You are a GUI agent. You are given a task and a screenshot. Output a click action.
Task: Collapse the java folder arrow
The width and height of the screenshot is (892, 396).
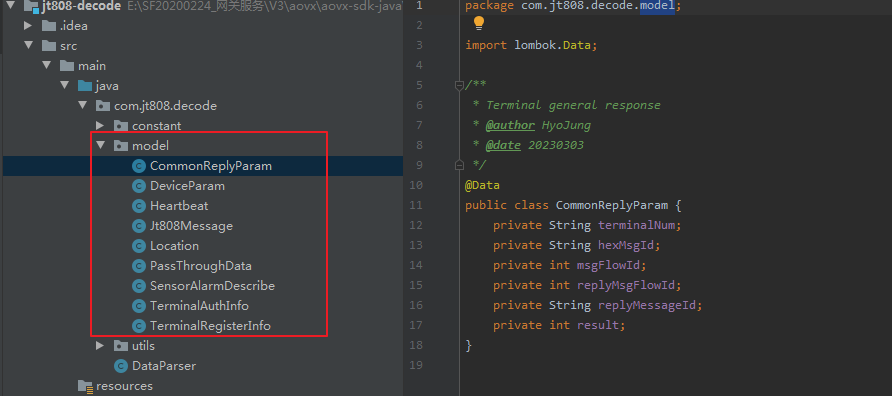tap(64, 85)
